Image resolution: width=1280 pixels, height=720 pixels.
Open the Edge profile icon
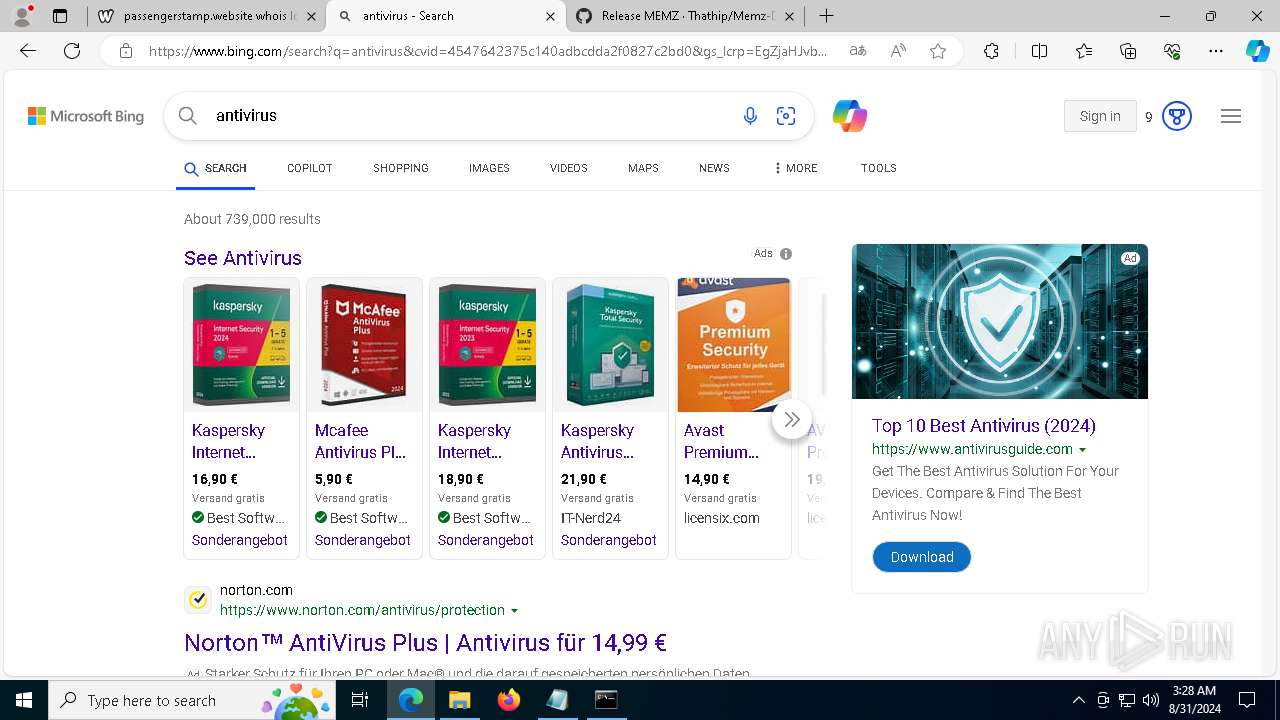click(x=23, y=15)
